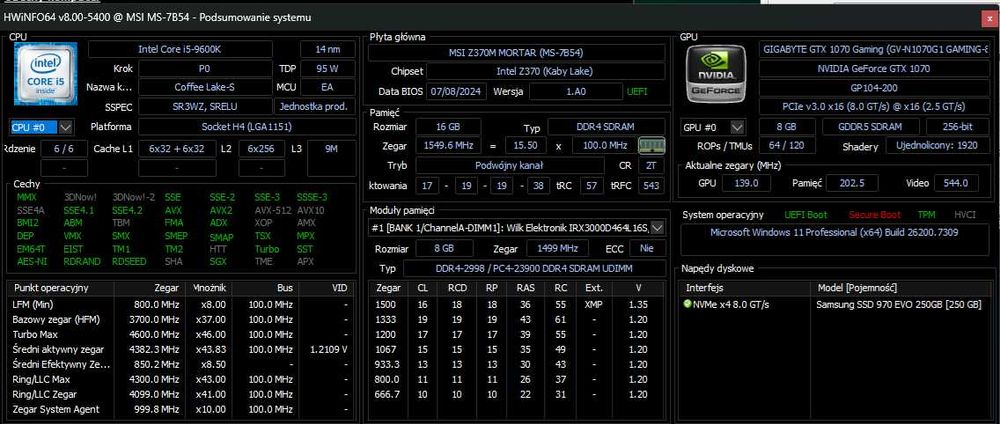Click the Intel Core i5-9600K name field
The width and height of the screenshot is (1000, 424).
click(x=180, y=50)
